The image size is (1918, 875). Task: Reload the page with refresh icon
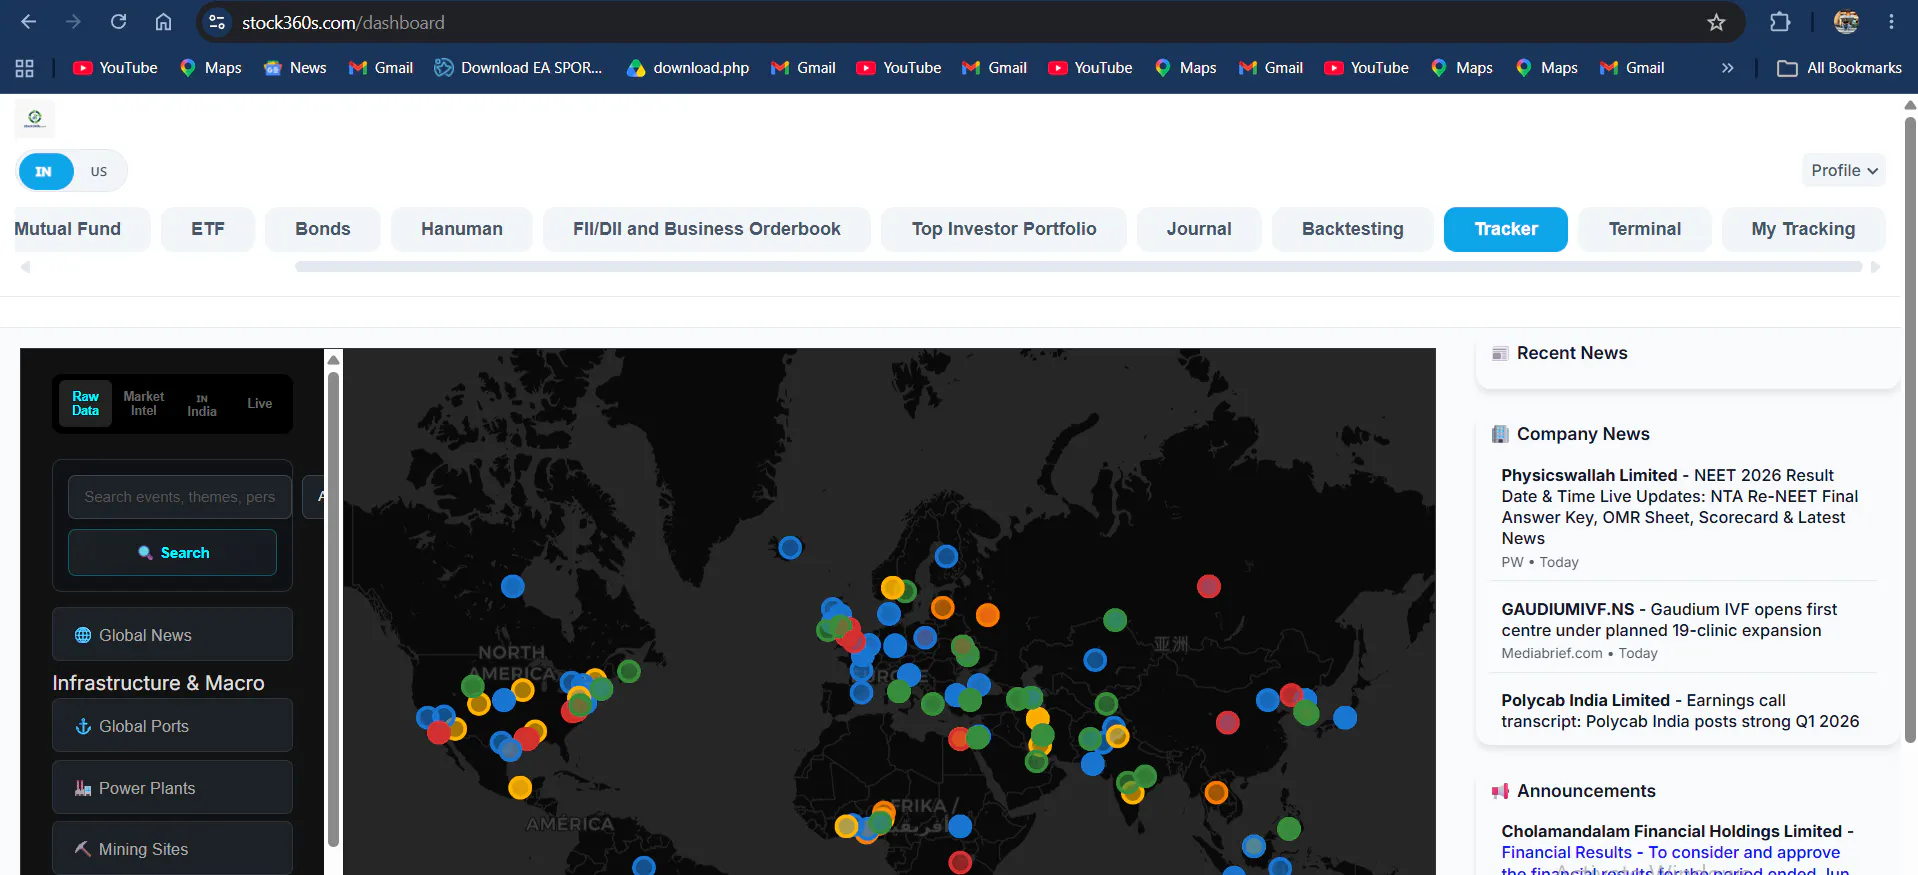(x=118, y=22)
